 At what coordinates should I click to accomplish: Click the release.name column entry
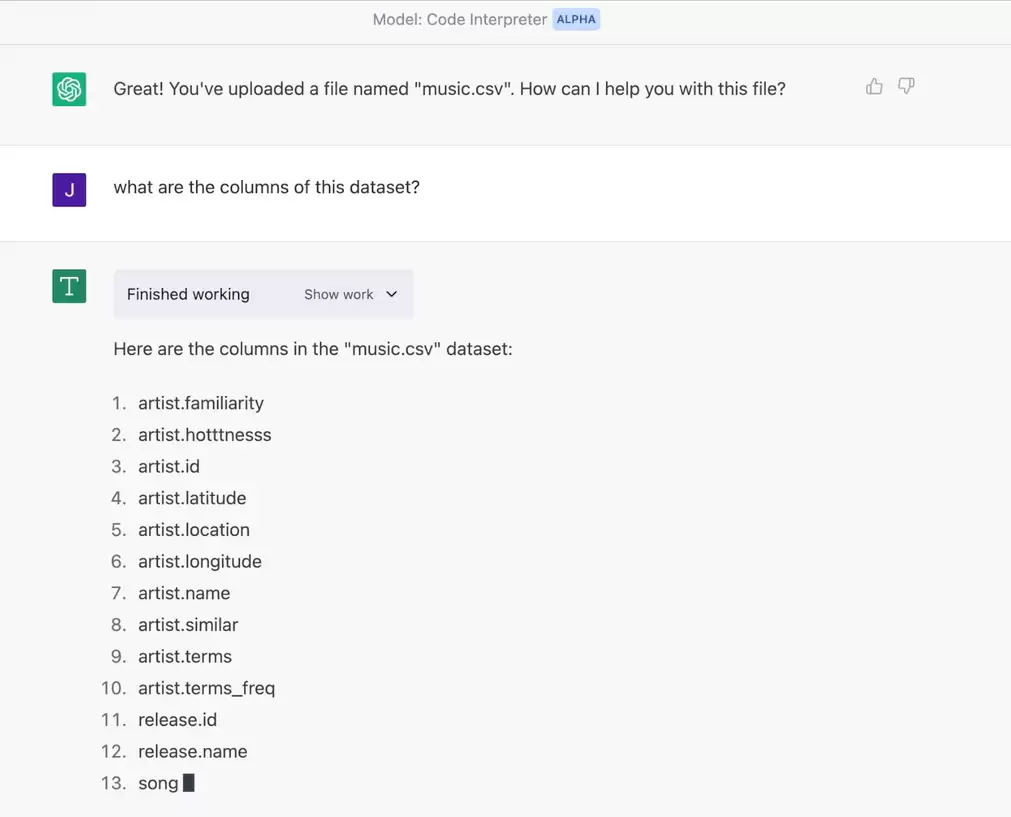pos(193,751)
